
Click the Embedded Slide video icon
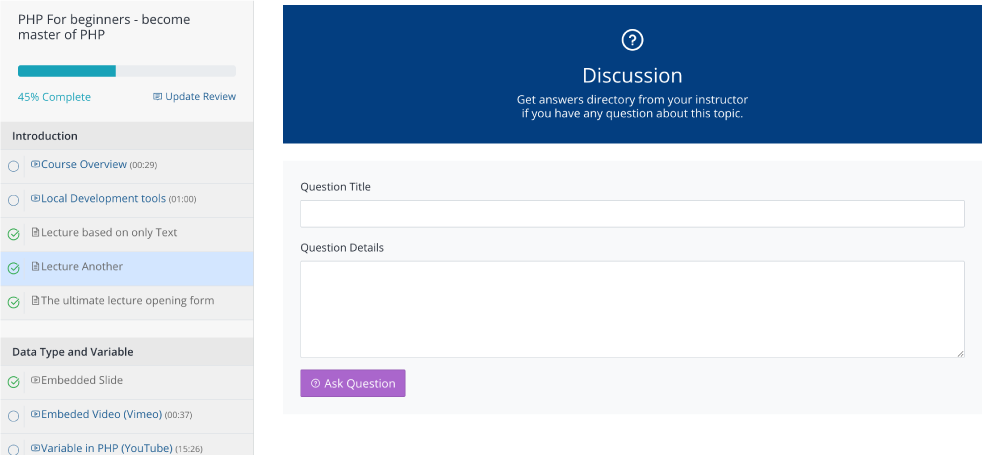pyautogui.click(x=36, y=380)
